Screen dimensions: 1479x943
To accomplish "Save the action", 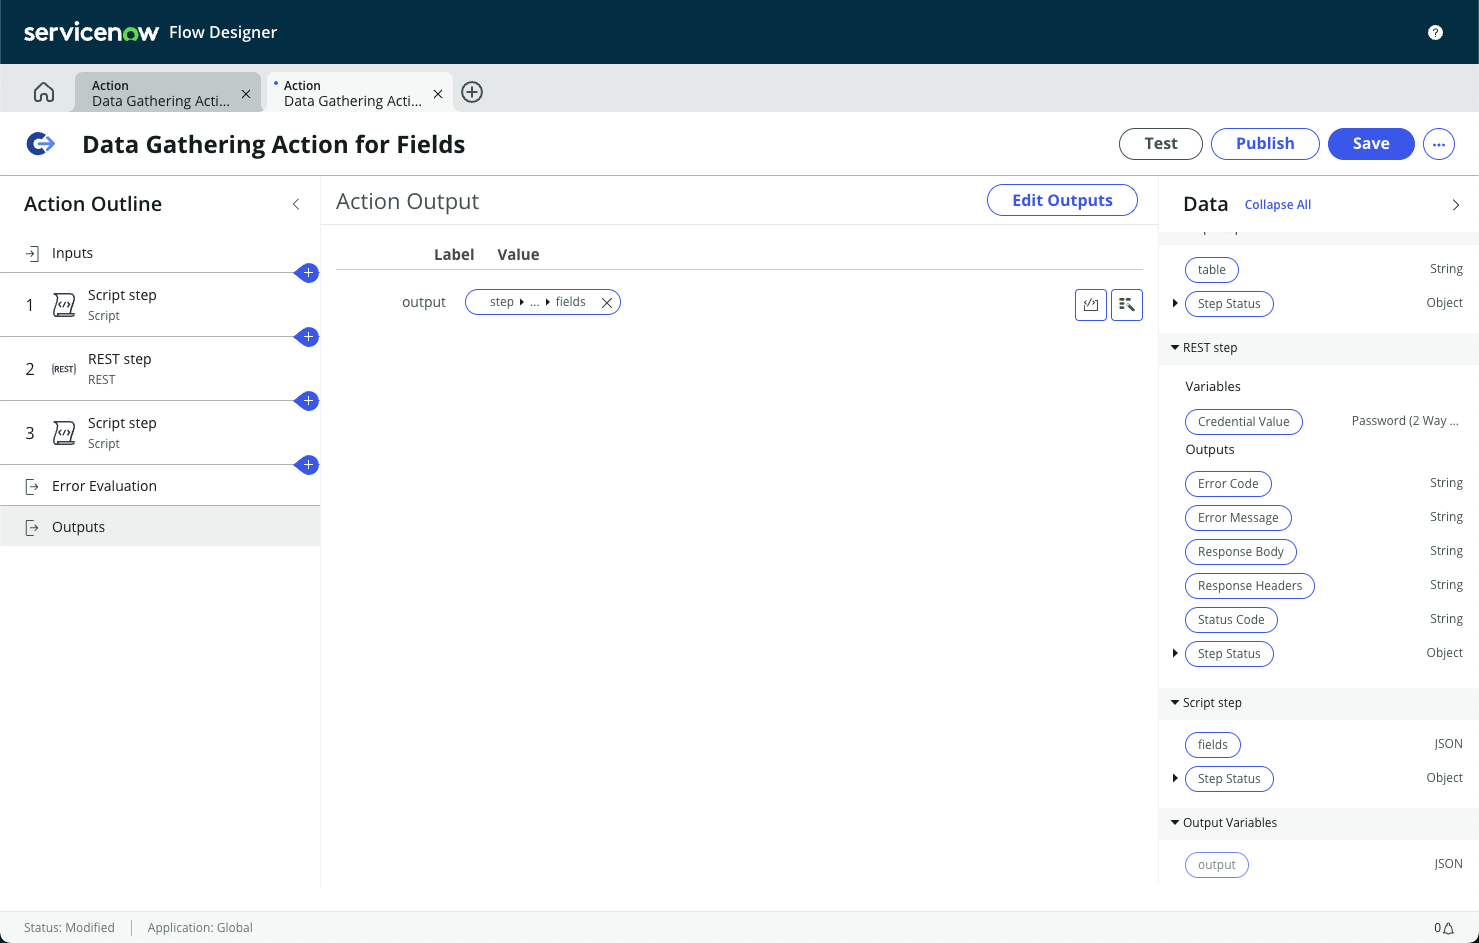I will tap(1371, 144).
